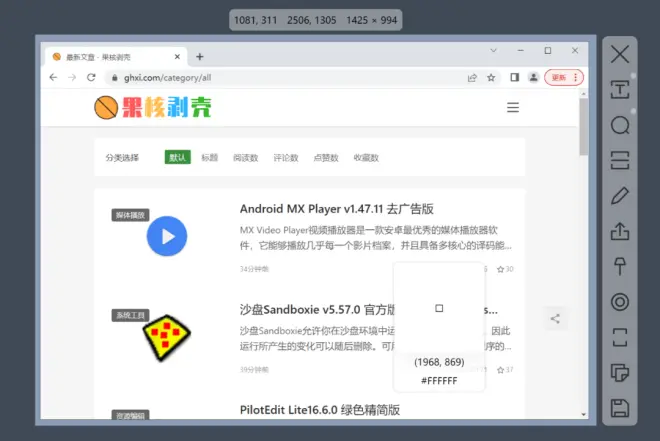Open the PilotEdit Lite16.6.0 article

(320, 410)
